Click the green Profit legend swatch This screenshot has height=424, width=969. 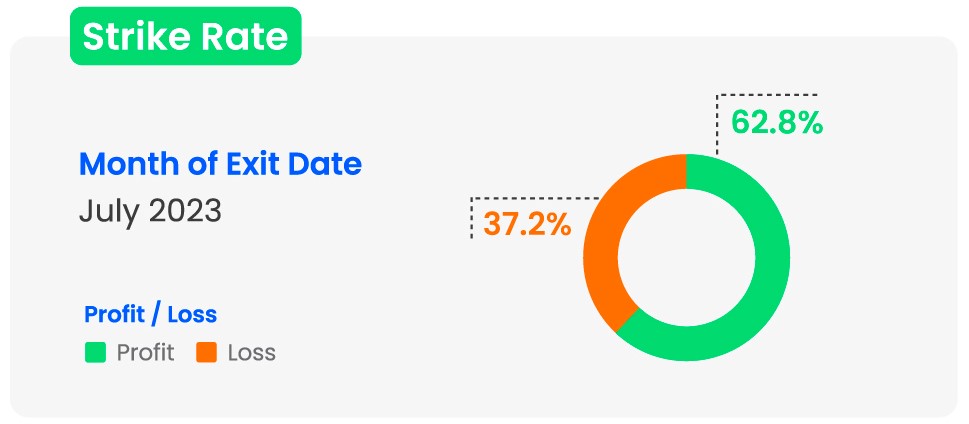coord(95,352)
